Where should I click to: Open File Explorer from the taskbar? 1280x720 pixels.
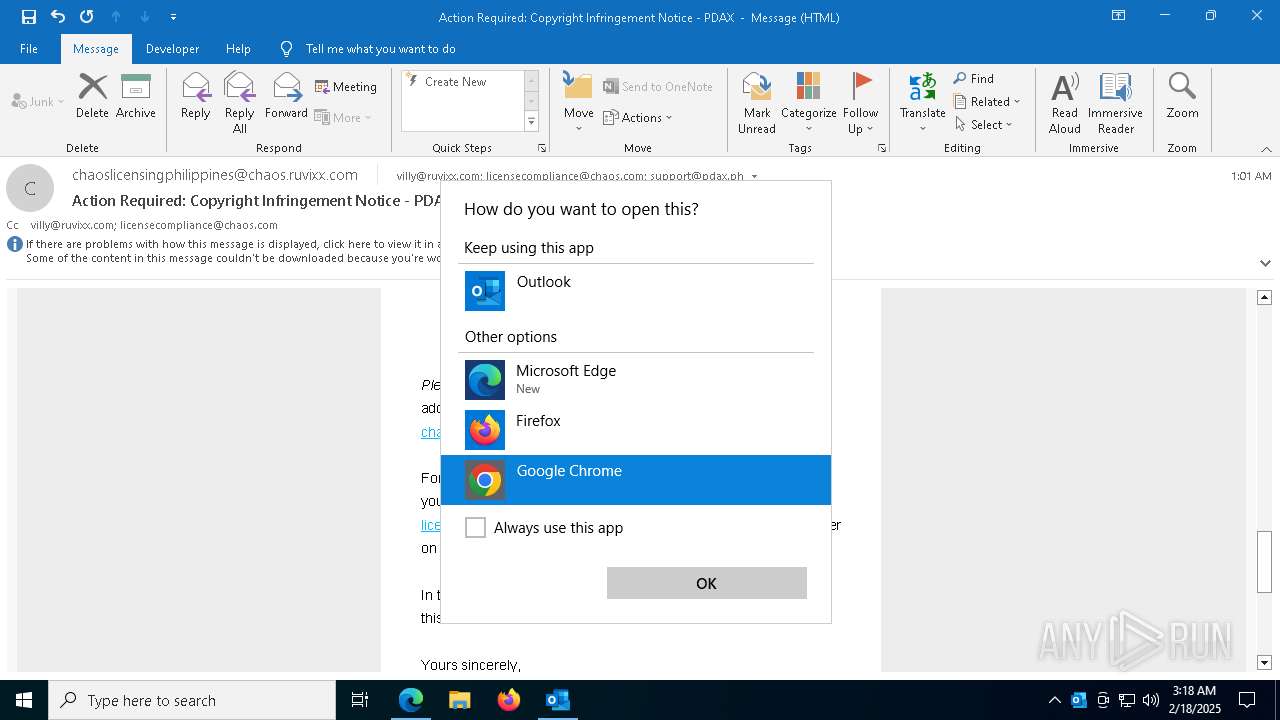[x=459, y=700]
